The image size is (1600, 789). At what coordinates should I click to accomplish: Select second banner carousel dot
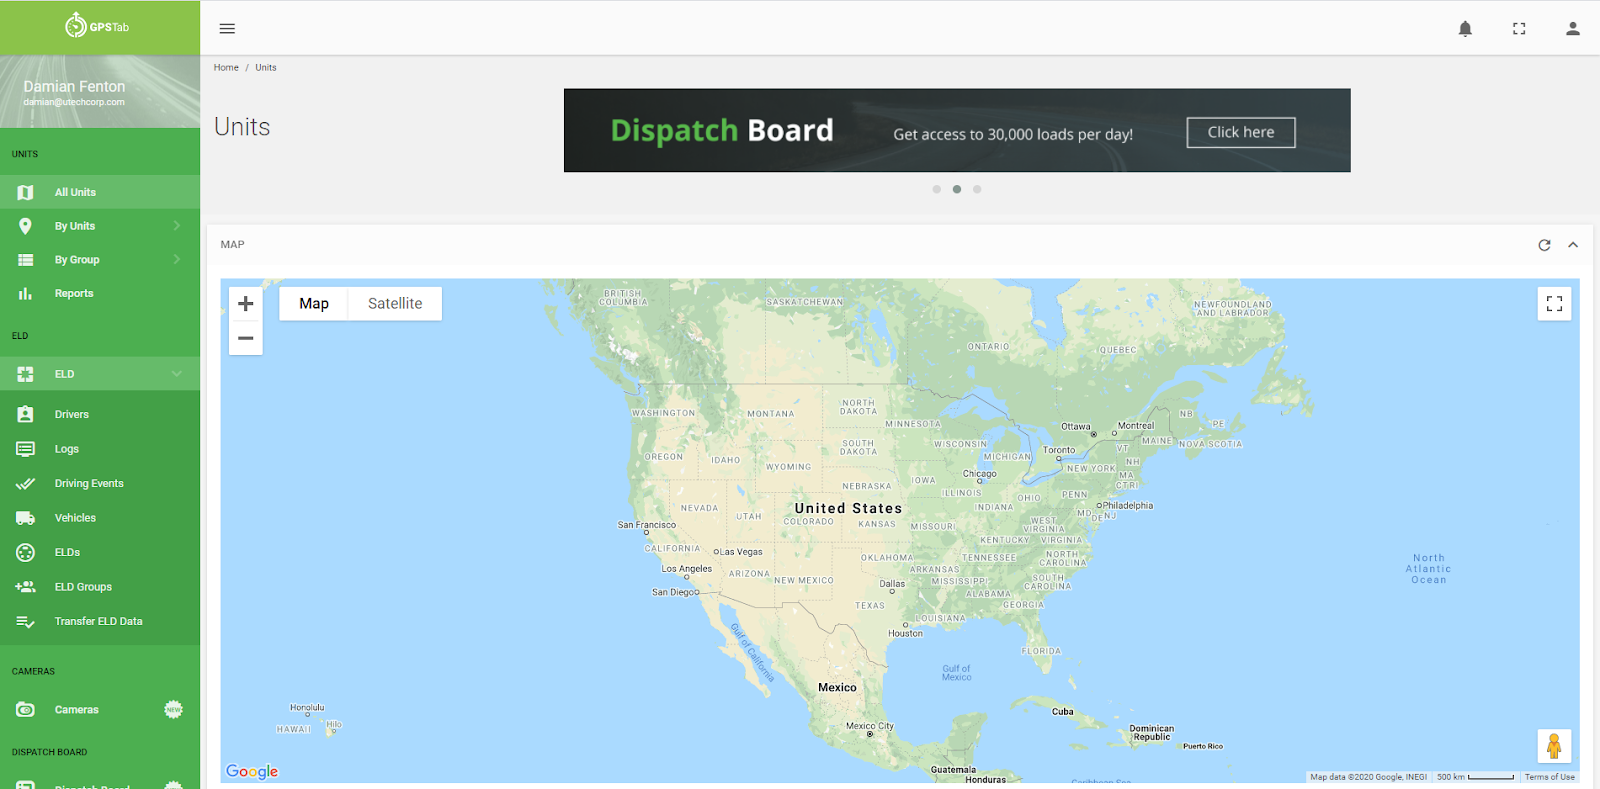tap(957, 189)
